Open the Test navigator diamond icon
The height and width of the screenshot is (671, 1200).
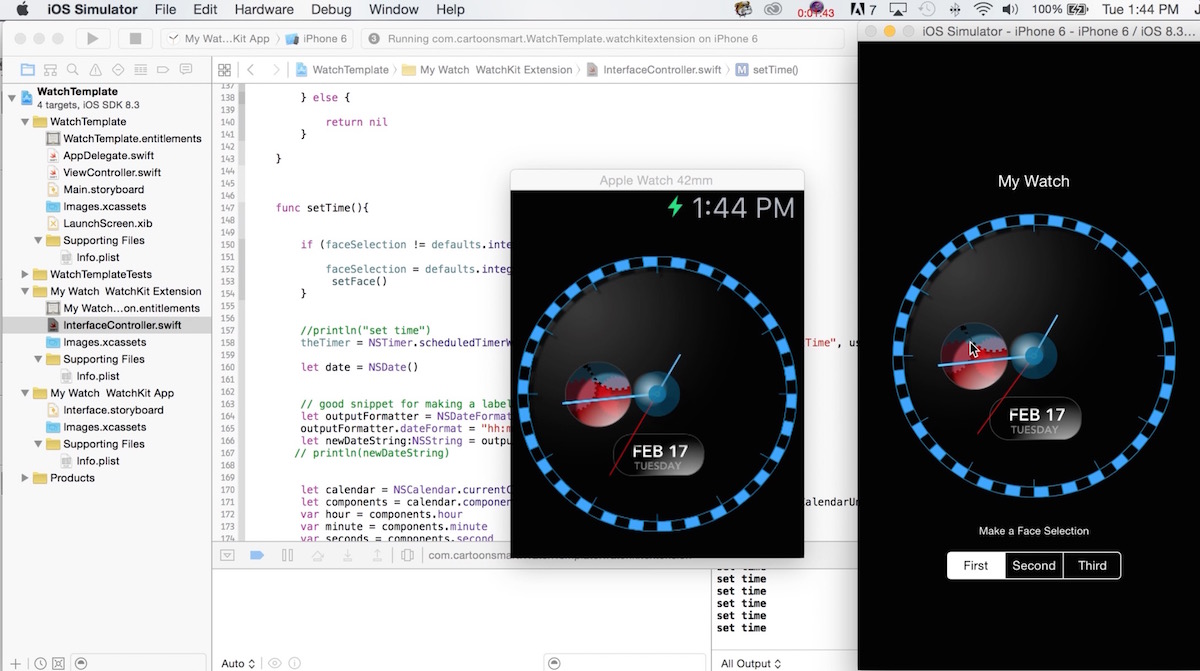coord(118,70)
